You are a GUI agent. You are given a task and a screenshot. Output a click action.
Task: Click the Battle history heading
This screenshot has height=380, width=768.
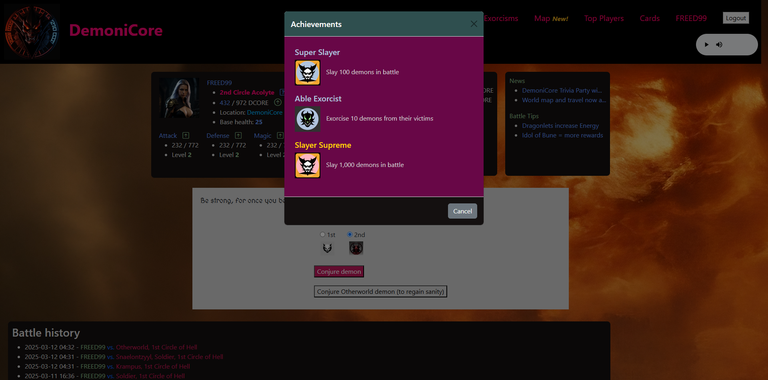46,333
